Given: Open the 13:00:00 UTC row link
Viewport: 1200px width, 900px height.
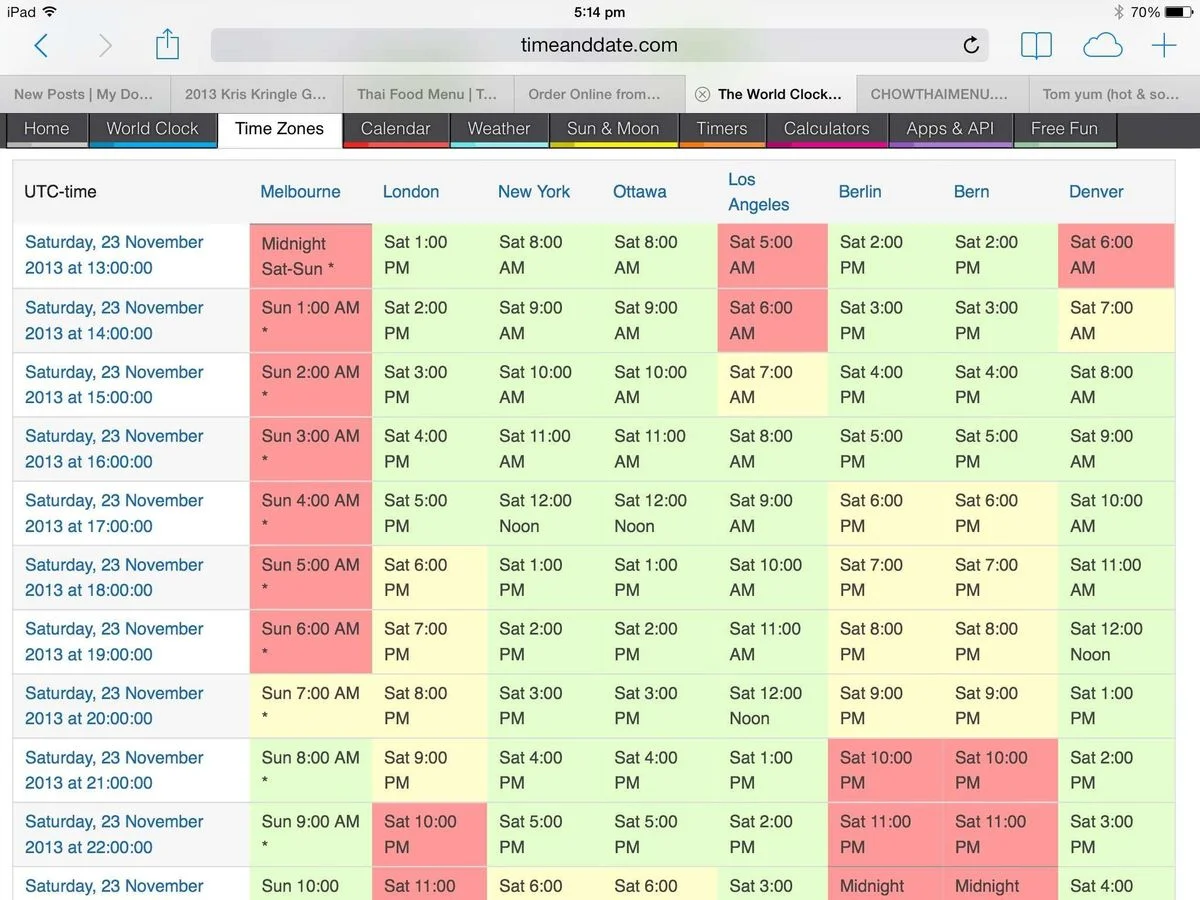Looking at the screenshot, I should [114, 255].
